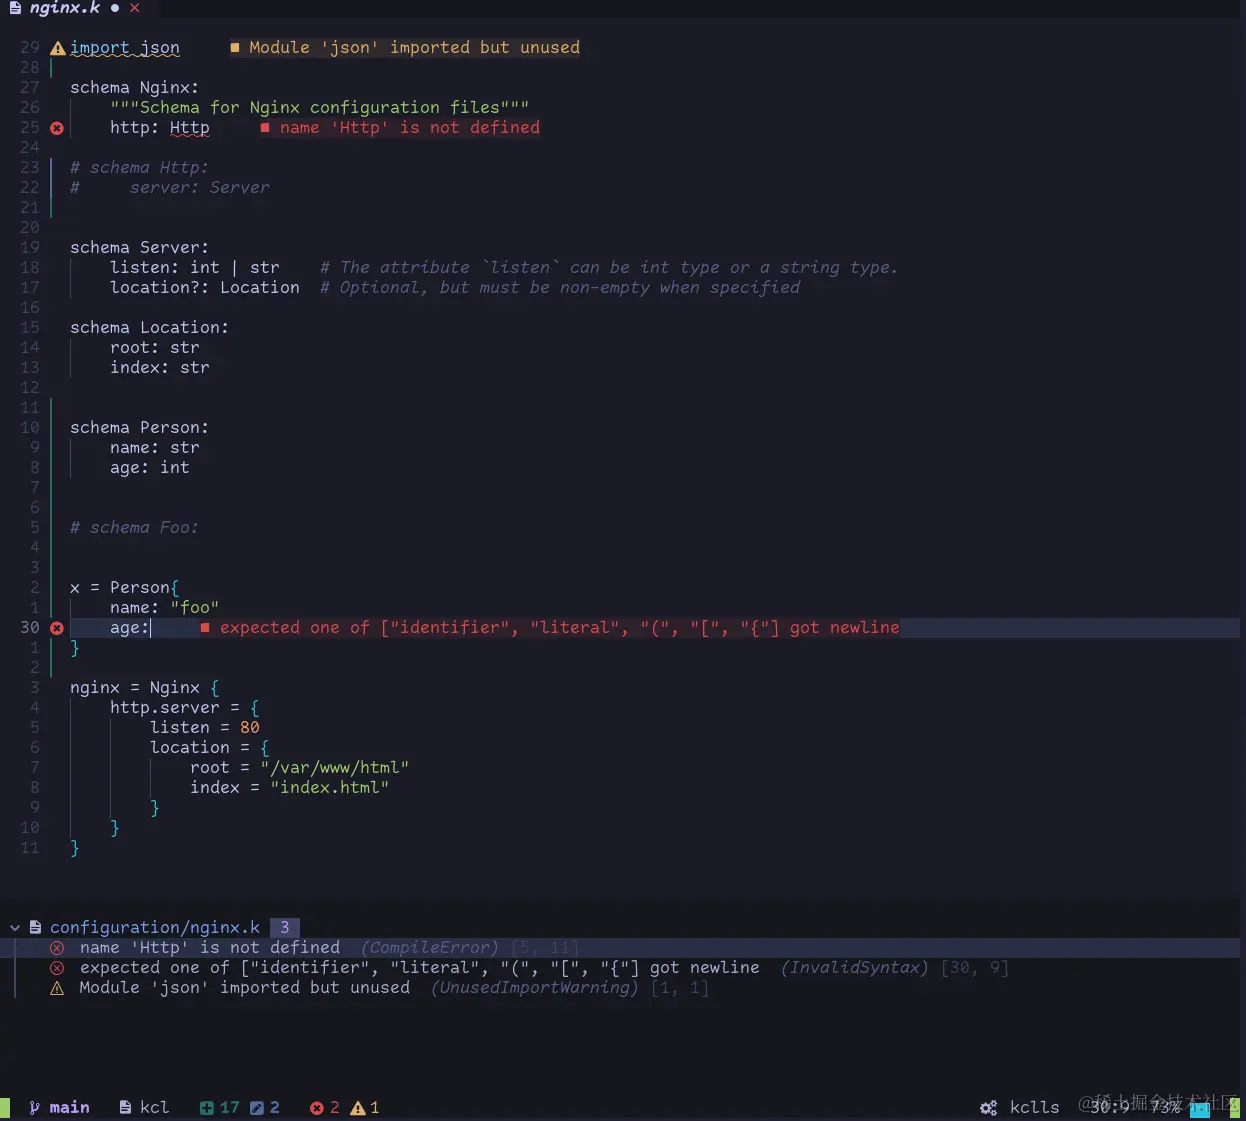Click error icon of expected one of row
The image size is (1246, 1121).
[57, 968]
